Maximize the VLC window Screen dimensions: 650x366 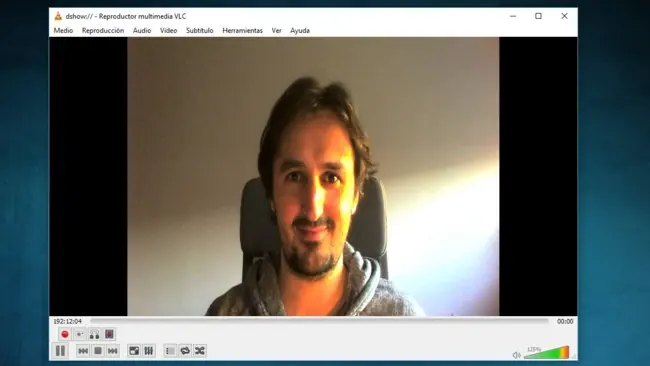[538, 16]
